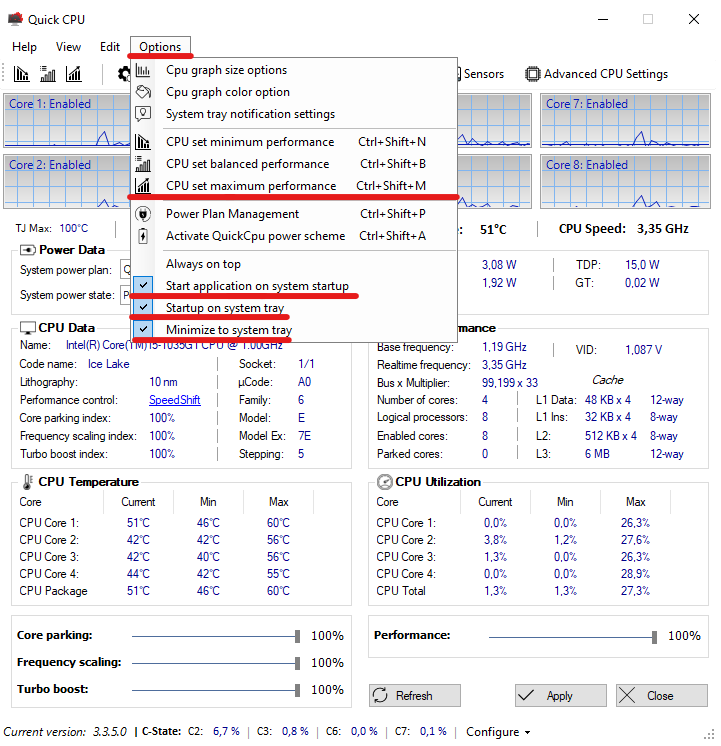The image size is (721, 746).
Task: Click the balanced performance toolbar icon
Action: 48,74
